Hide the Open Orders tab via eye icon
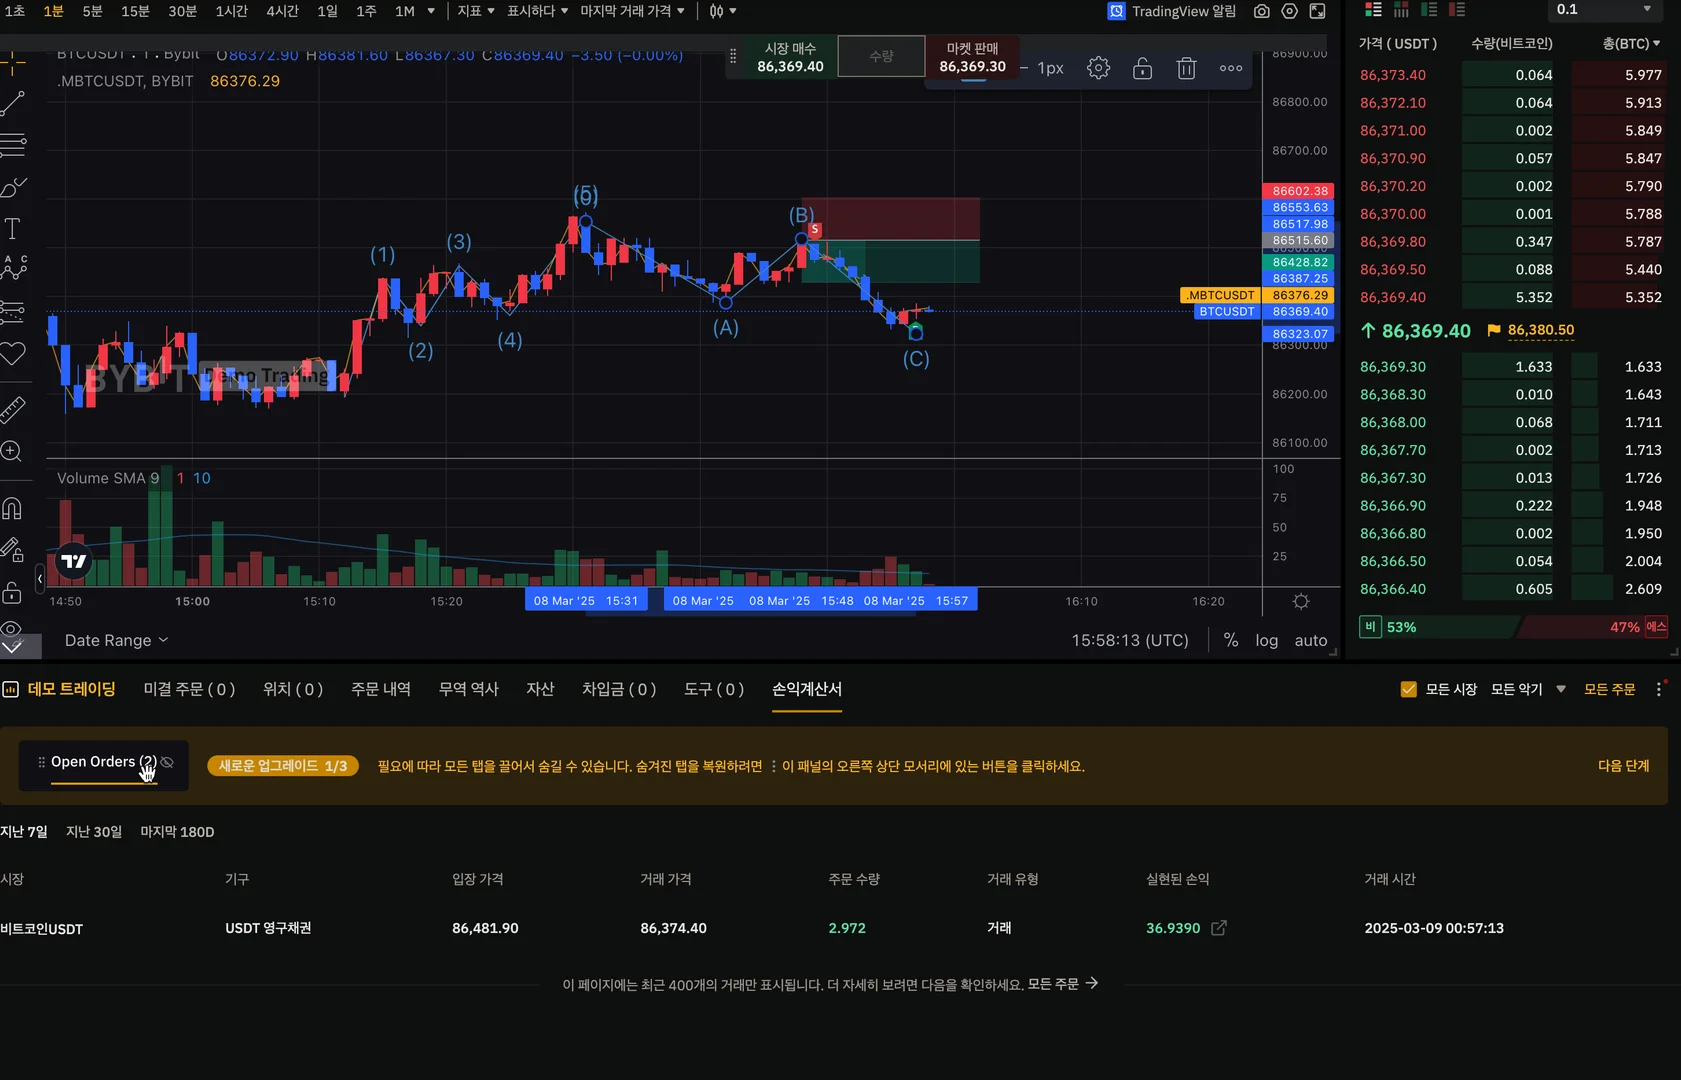 (x=168, y=762)
